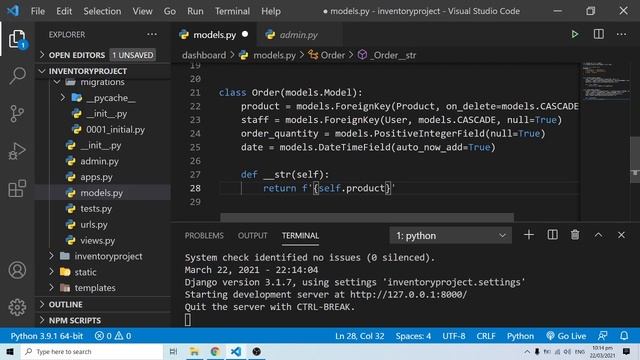Open editor More Actions ellipsis
The width and height of the screenshot is (640, 360).
(x=621, y=34)
